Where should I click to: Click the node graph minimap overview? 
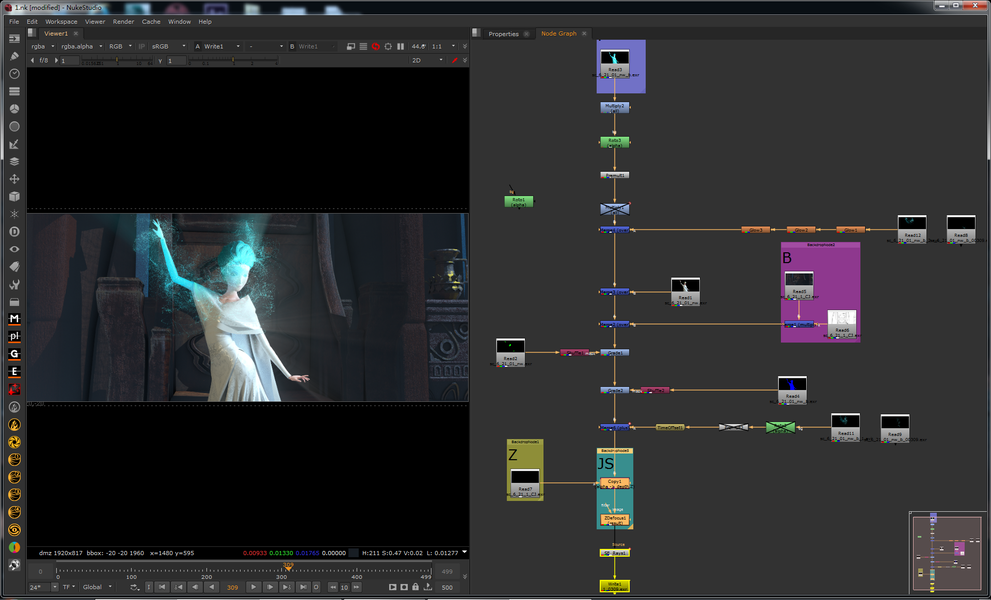[948, 554]
